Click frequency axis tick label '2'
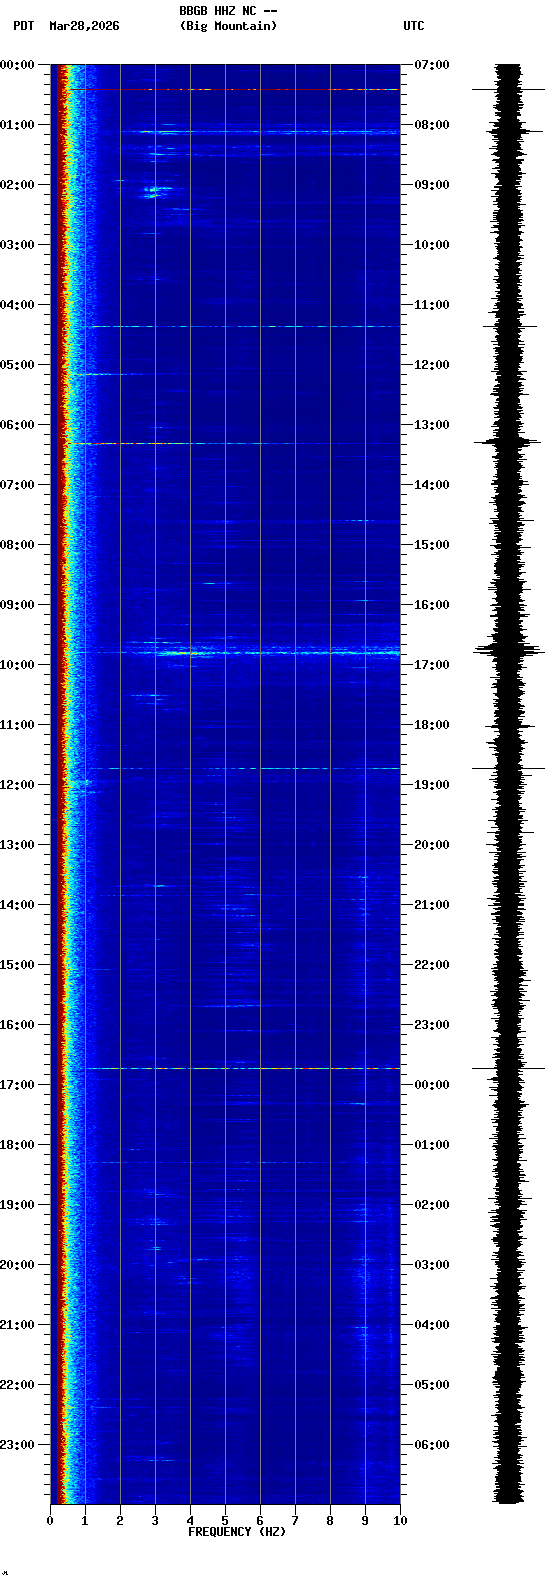The height and width of the screenshot is (1584, 552). tap(120, 1521)
